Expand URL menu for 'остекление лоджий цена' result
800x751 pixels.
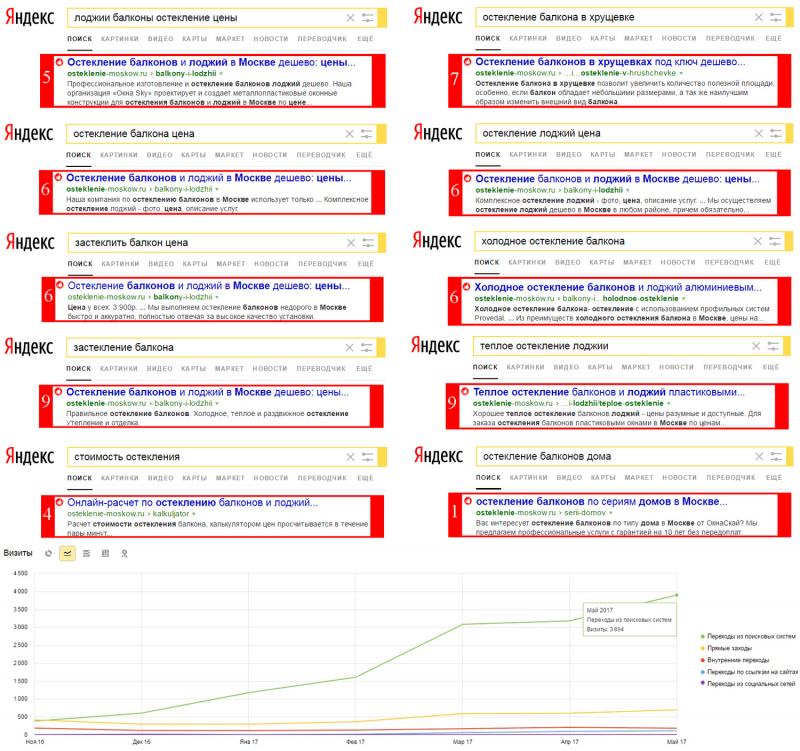(x=628, y=190)
